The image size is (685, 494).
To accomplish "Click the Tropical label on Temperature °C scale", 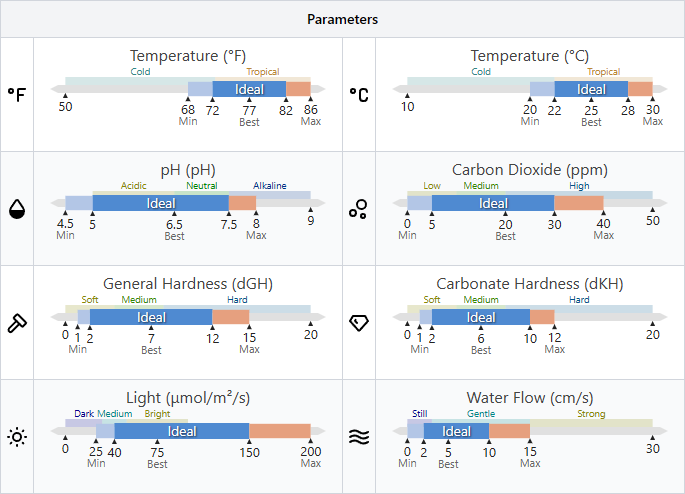I will 604,72.
